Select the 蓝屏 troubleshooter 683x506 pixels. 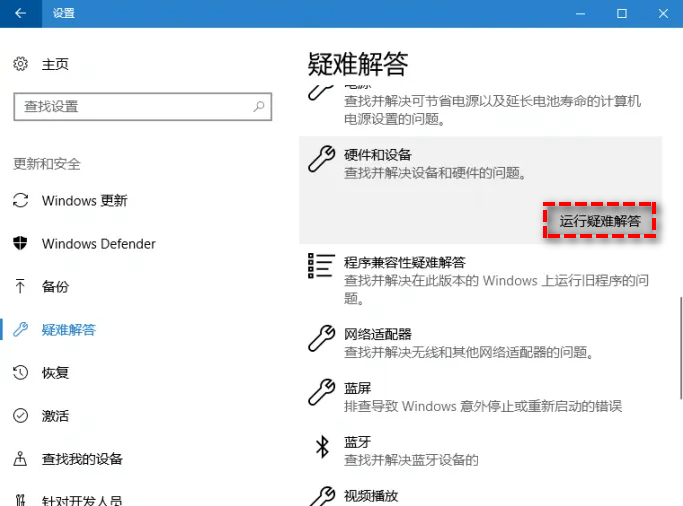pyautogui.click(x=358, y=388)
